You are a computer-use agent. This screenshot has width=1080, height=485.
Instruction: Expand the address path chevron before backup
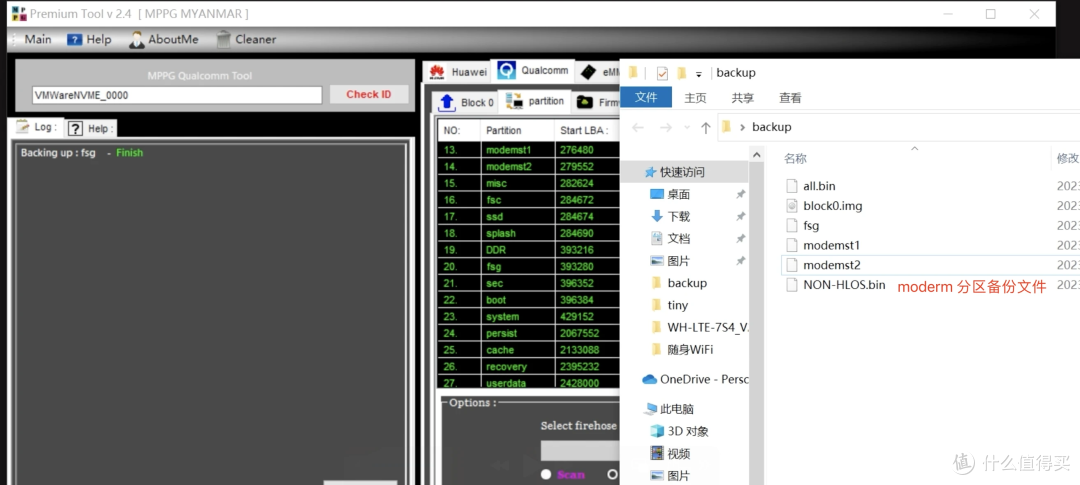[x=742, y=127]
